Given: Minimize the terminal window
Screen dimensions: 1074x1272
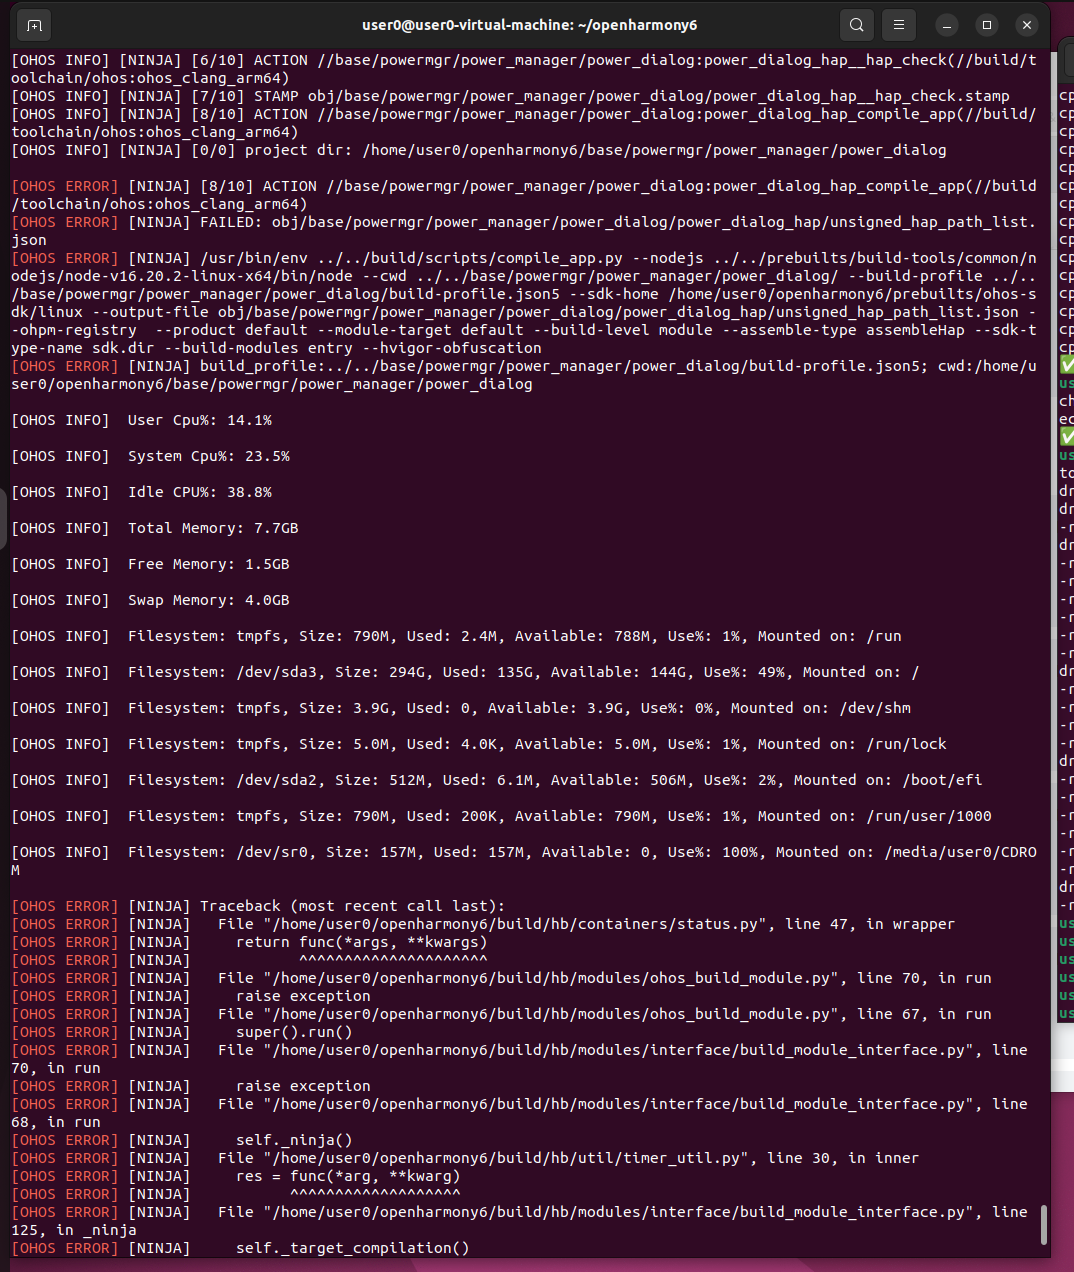Looking at the screenshot, I should tap(947, 25).
